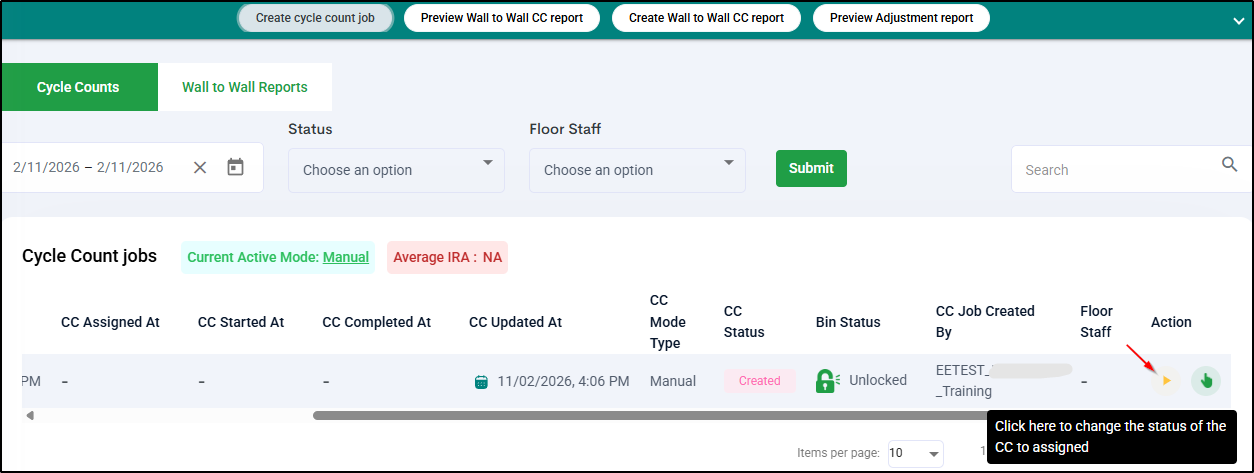Click Preview Adjustment report button
Viewport: 1254px width, 473px height.
click(901, 18)
